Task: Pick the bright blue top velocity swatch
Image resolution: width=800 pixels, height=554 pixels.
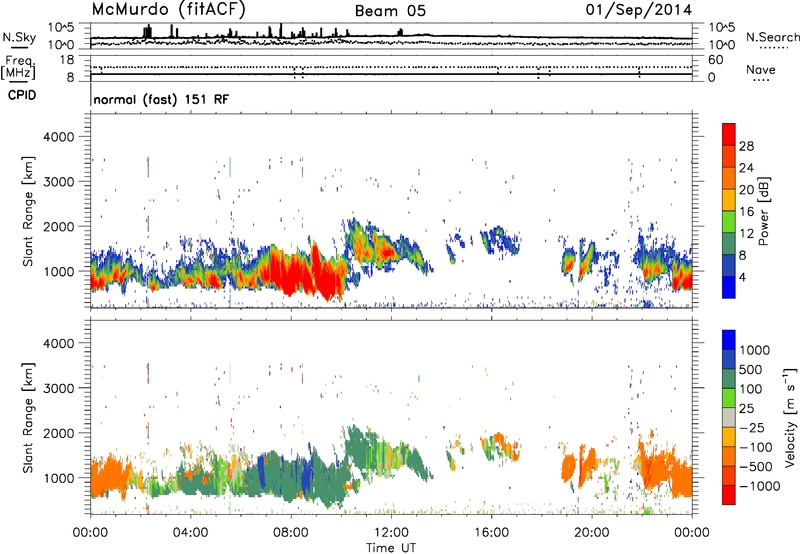Action: (729, 340)
